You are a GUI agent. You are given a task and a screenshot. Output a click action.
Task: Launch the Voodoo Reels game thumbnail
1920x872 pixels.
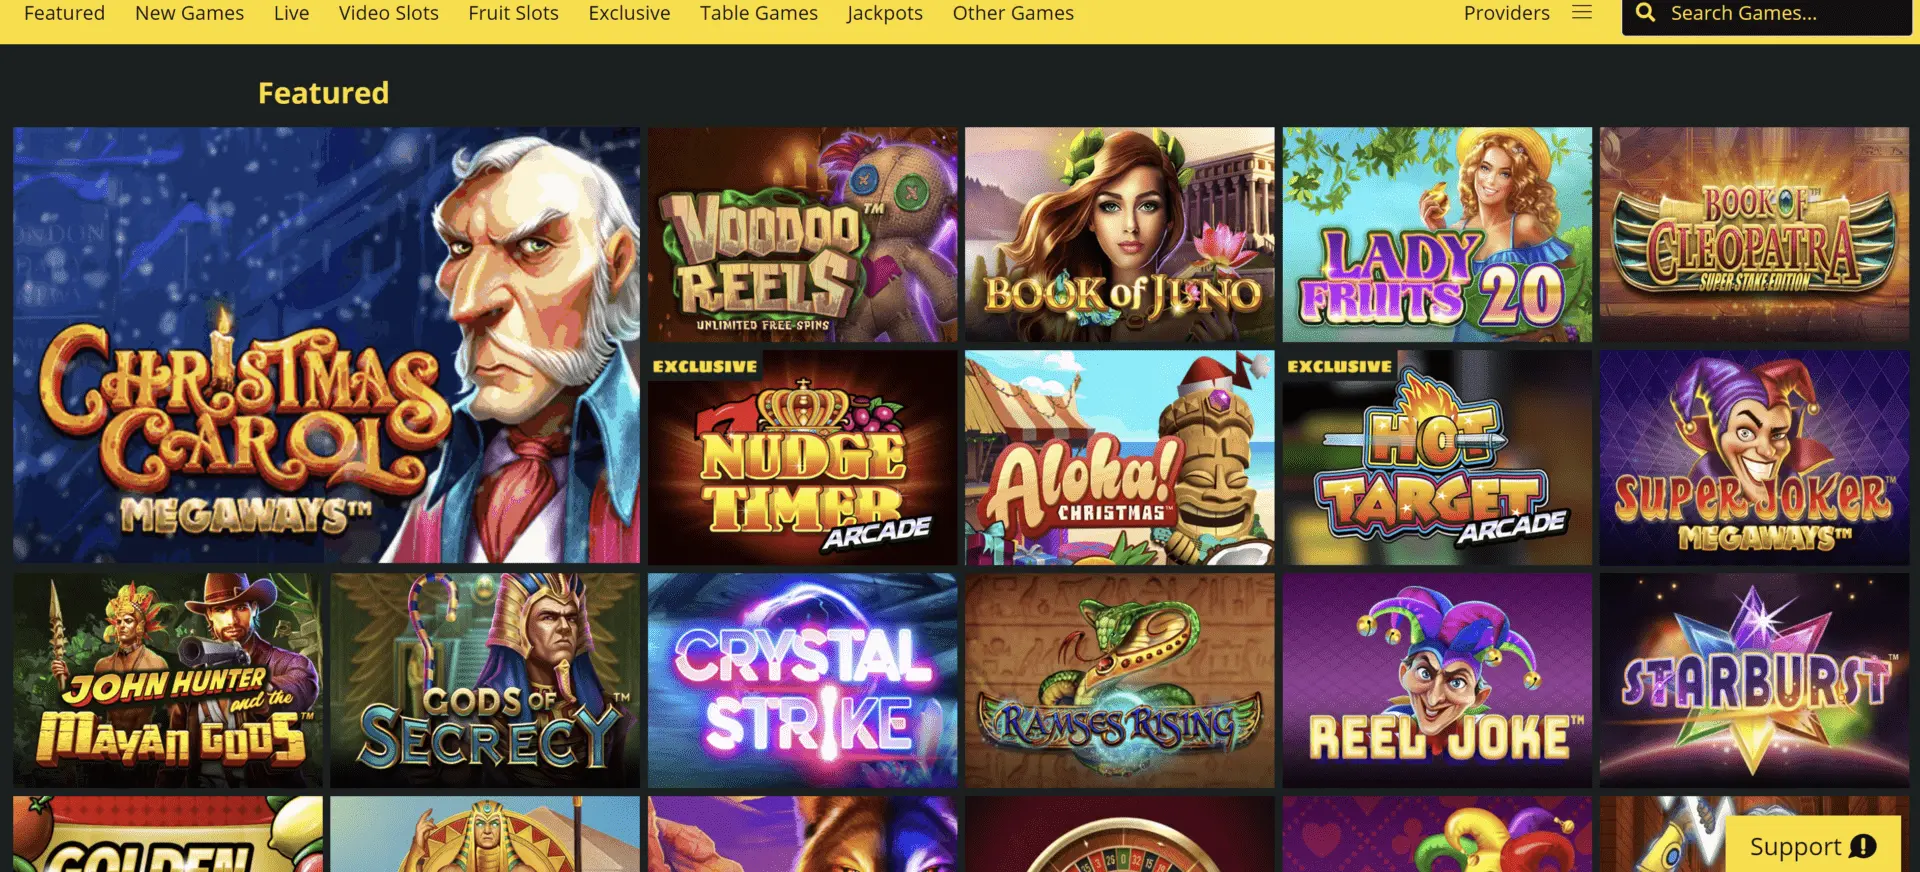pyautogui.click(x=802, y=235)
